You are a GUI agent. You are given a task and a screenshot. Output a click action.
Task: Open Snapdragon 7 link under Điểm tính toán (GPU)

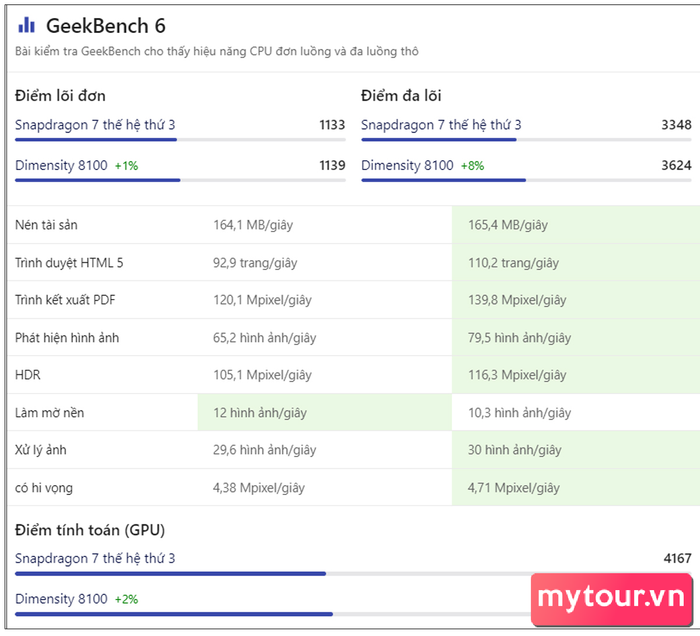coord(95,558)
